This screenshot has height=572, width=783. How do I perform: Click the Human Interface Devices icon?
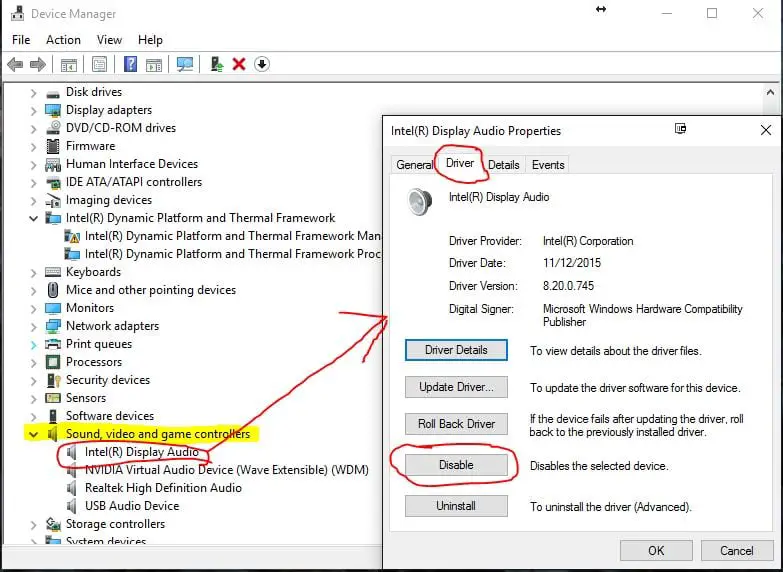(53, 164)
